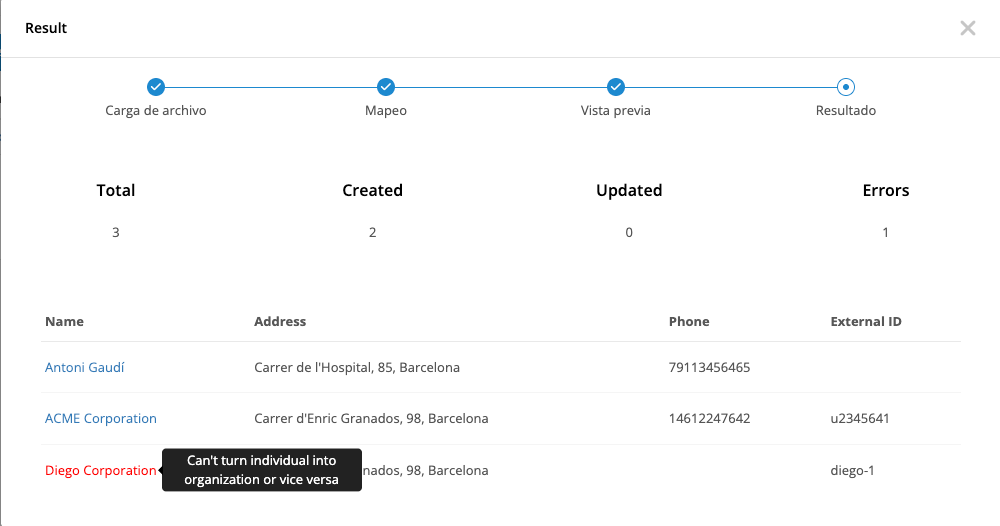Select the Carga de archivo step label
The width and height of the screenshot is (1000, 526).
(156, 110)
